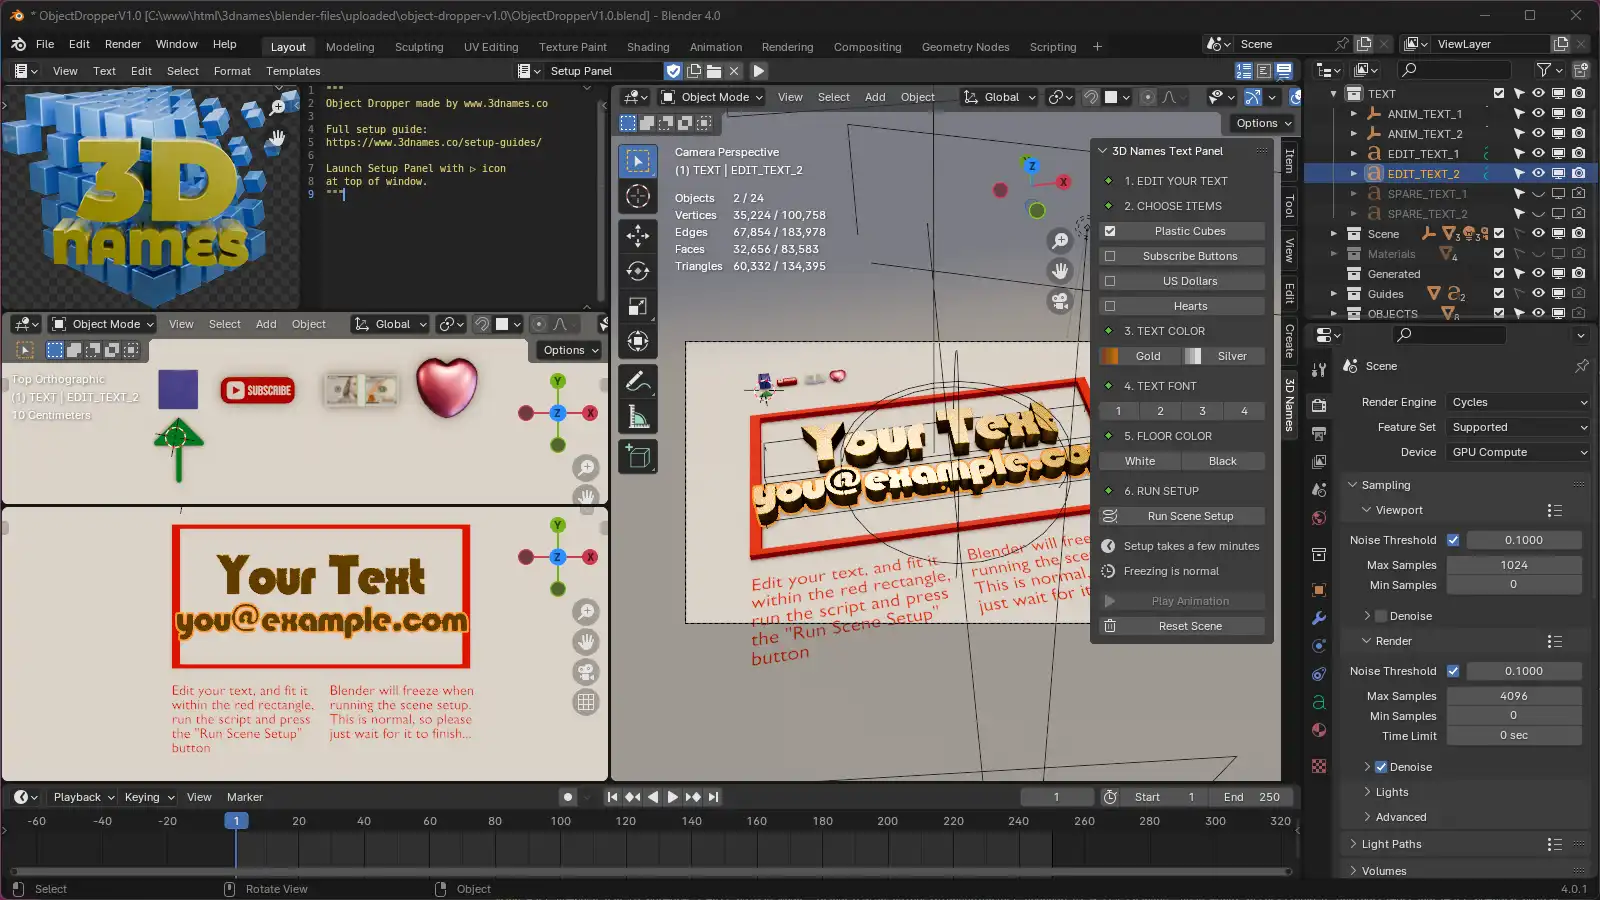Open the View Layer properties tab icon
Screen dimensions: 1600x900
point(1319,462)
